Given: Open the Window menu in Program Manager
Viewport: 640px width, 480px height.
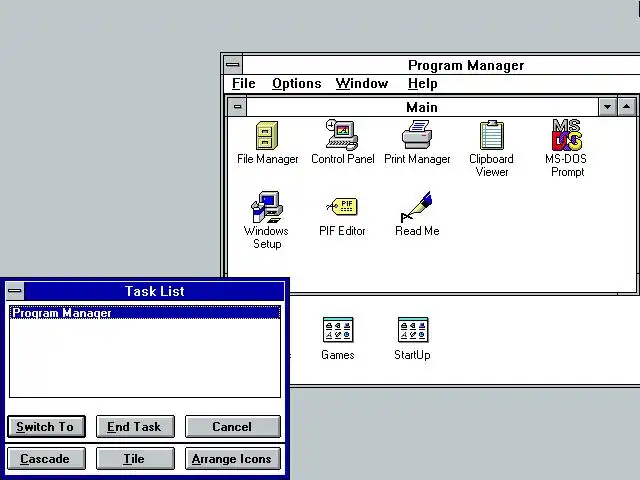Looking at the screenshot, I should 362,84.
